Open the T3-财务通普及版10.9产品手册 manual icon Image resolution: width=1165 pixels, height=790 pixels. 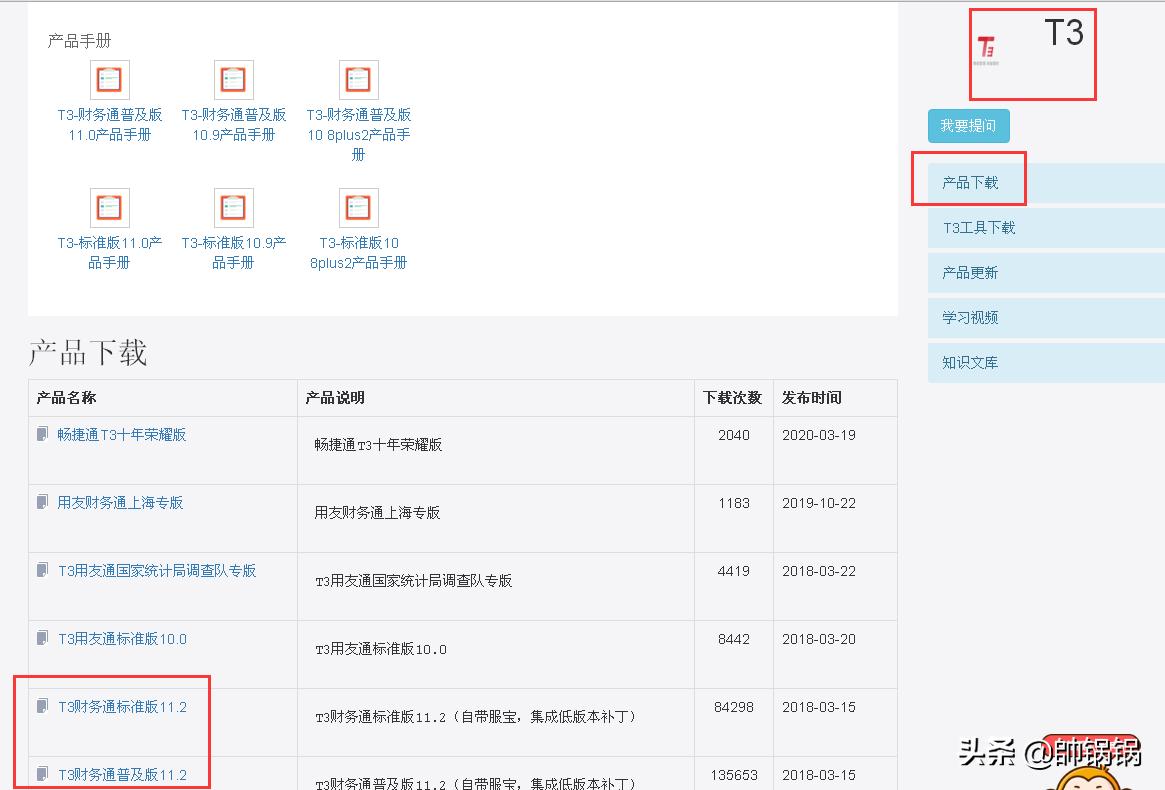pyautogui.click(x=233, y=79)
